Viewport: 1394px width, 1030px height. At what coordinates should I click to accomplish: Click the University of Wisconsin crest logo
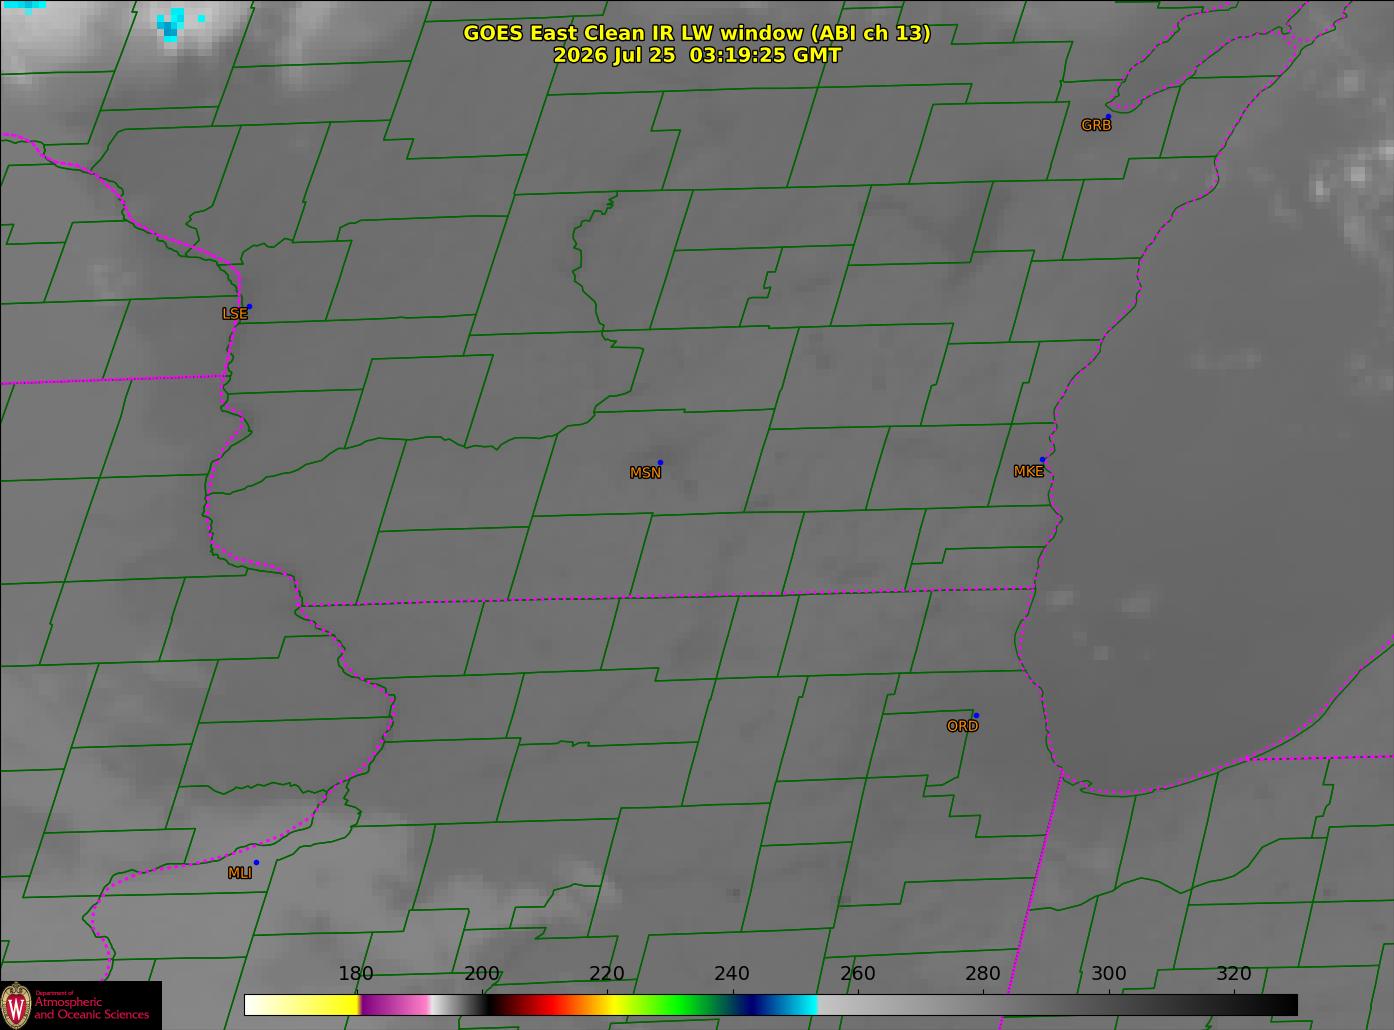[16, 1004]
